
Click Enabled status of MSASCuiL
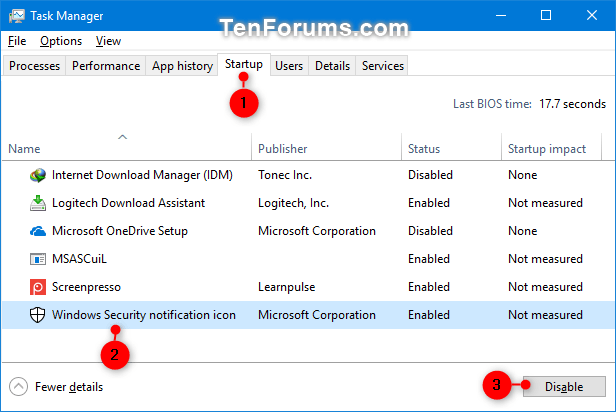tap(429, 259)
